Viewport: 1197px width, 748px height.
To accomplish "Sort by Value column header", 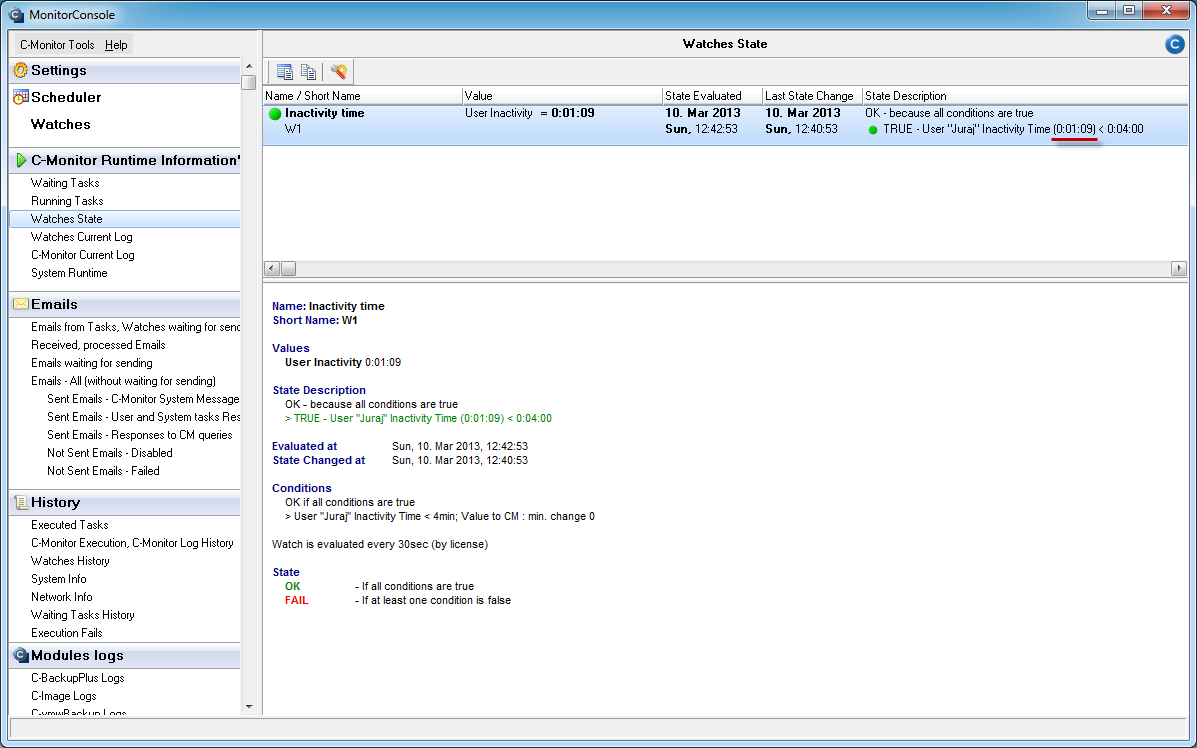I will click(x=562, y=96).
